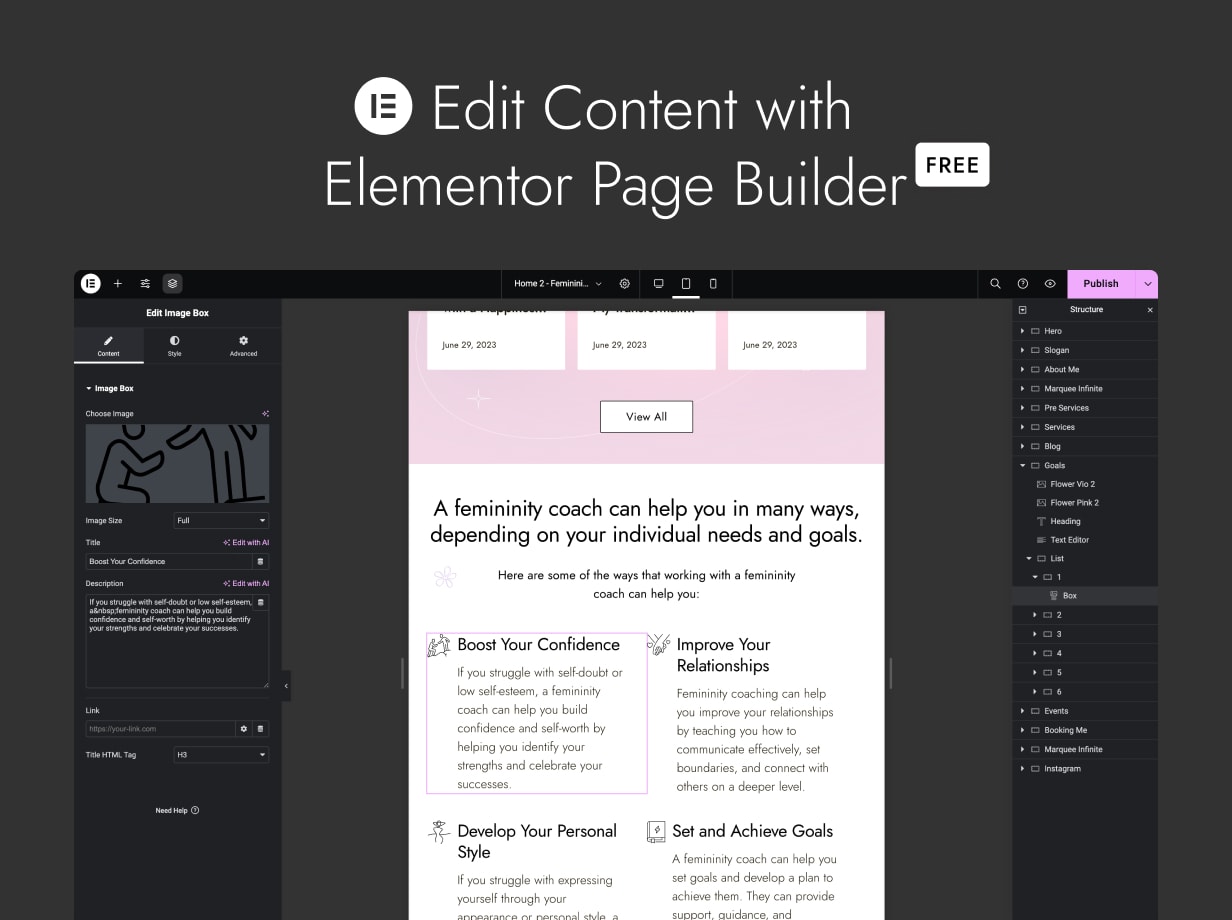Viewport: 1232px width, 920px height.
Task: Click the chosen image thumbnail
Action: [177, 463]
